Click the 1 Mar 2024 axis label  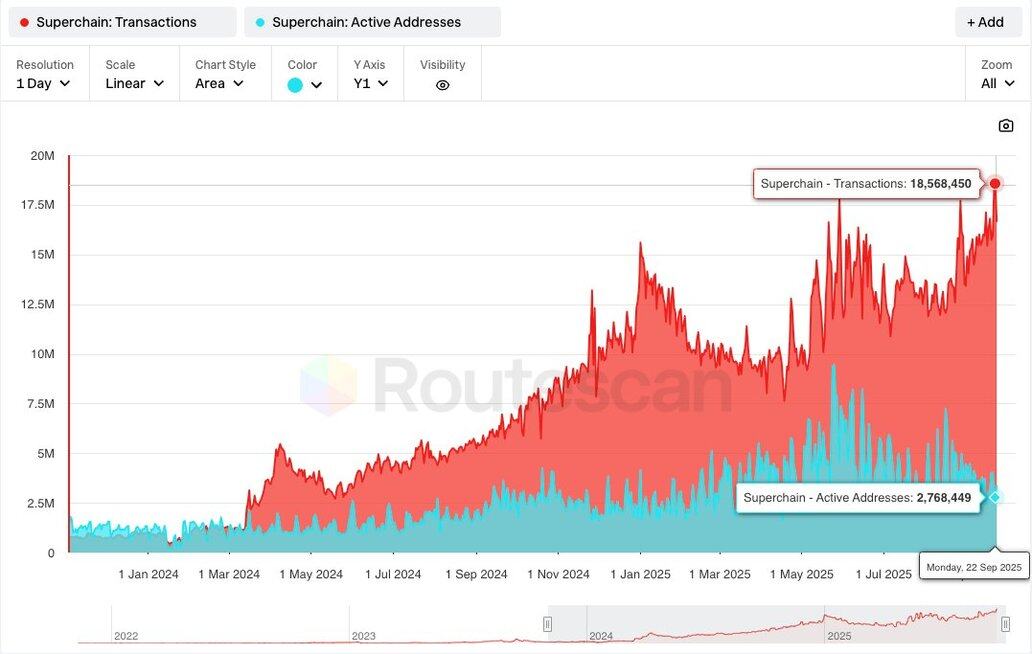[229, 574]
